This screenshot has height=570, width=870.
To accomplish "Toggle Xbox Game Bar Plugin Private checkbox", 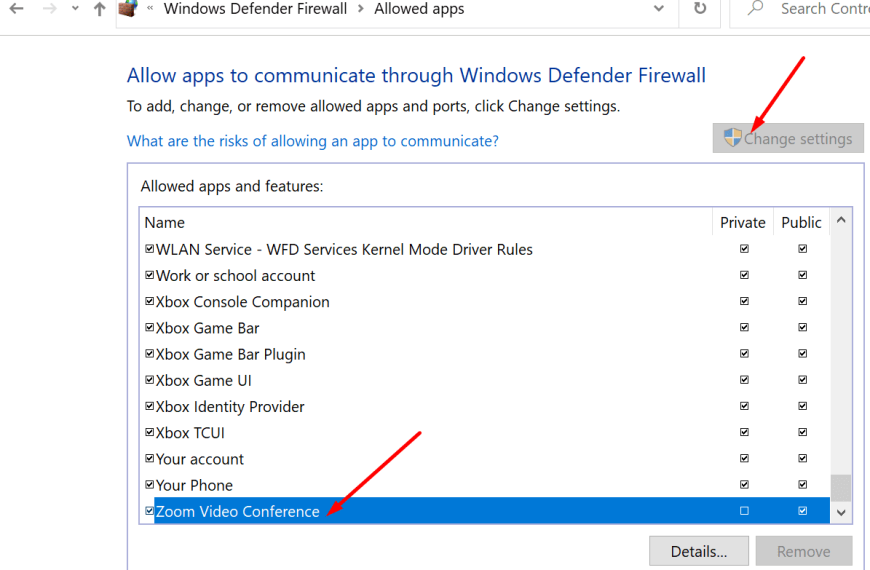I will pos(744,354).
